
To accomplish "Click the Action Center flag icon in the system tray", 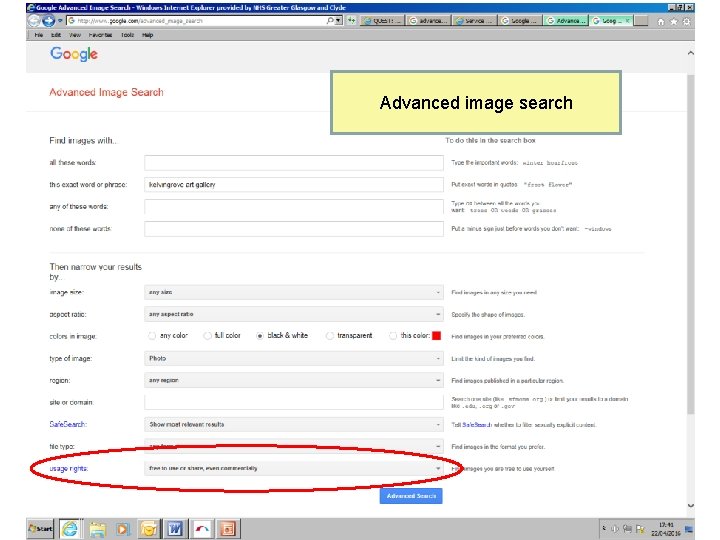I will [x=640, y=529].
